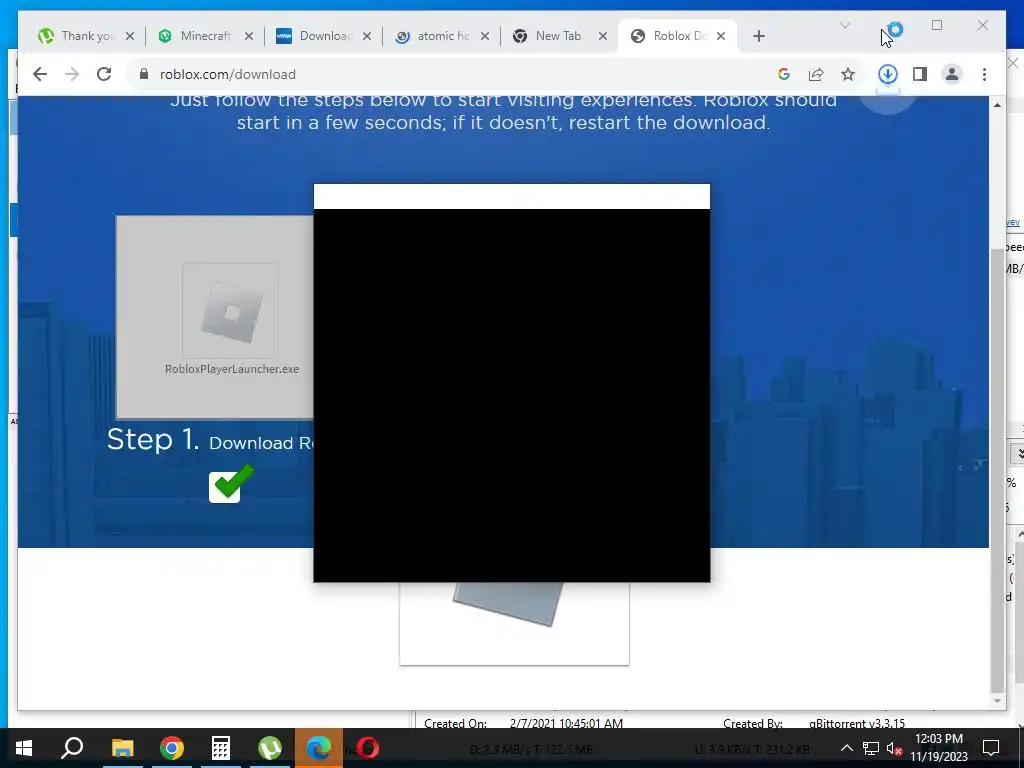
Task: Switch to the 'Thank you' uTorrent tab
Action: 86,36
